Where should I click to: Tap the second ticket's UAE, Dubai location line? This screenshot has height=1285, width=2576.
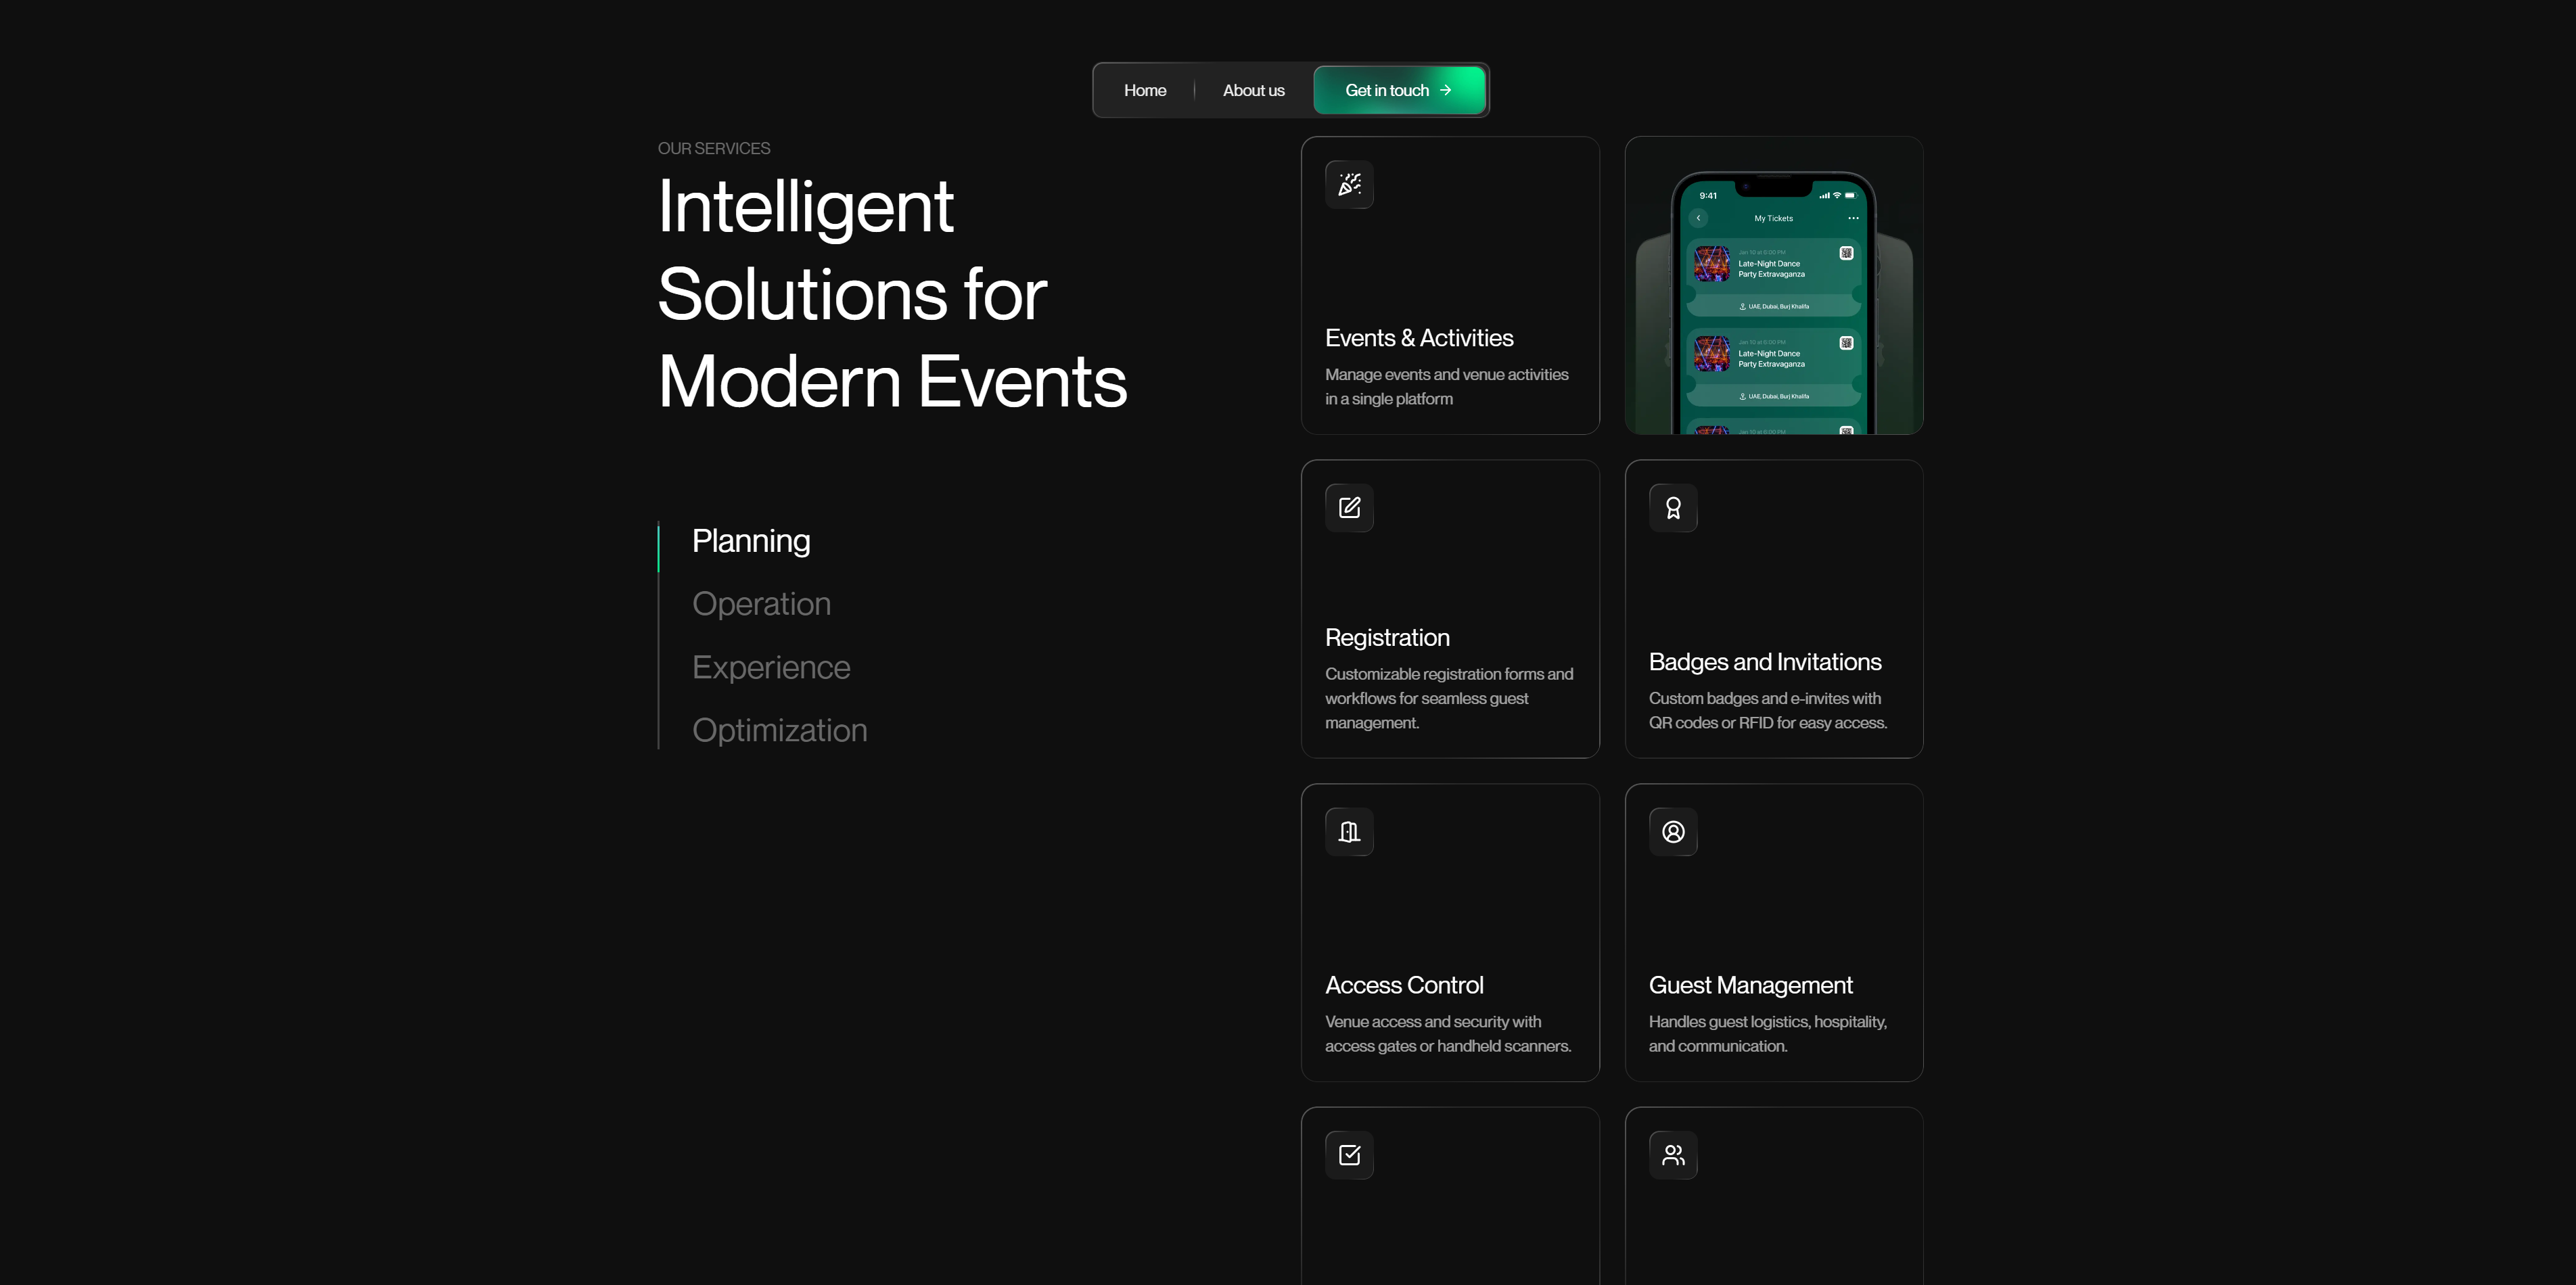(1774, 396)
